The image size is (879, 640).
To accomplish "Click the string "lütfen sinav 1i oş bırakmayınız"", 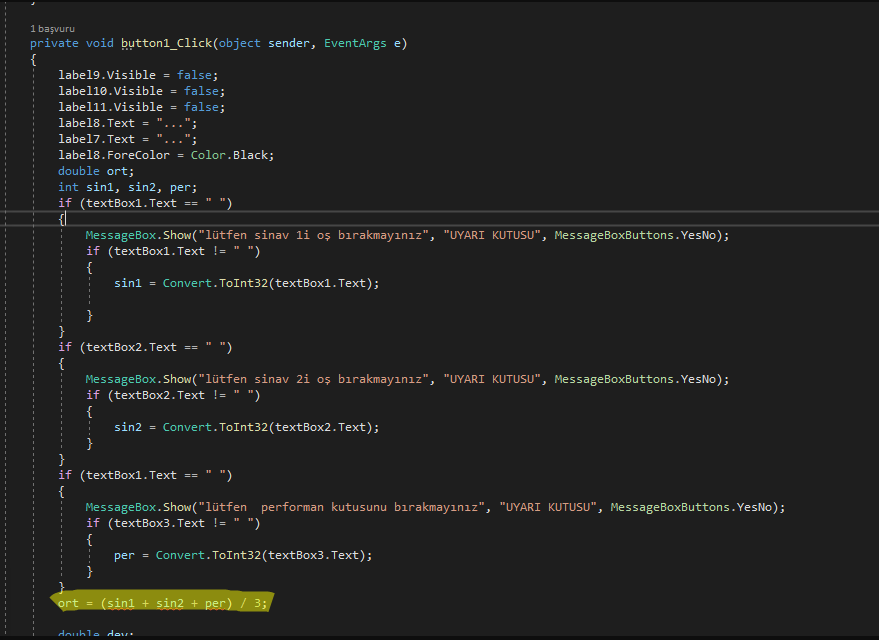I will point(313,235).
